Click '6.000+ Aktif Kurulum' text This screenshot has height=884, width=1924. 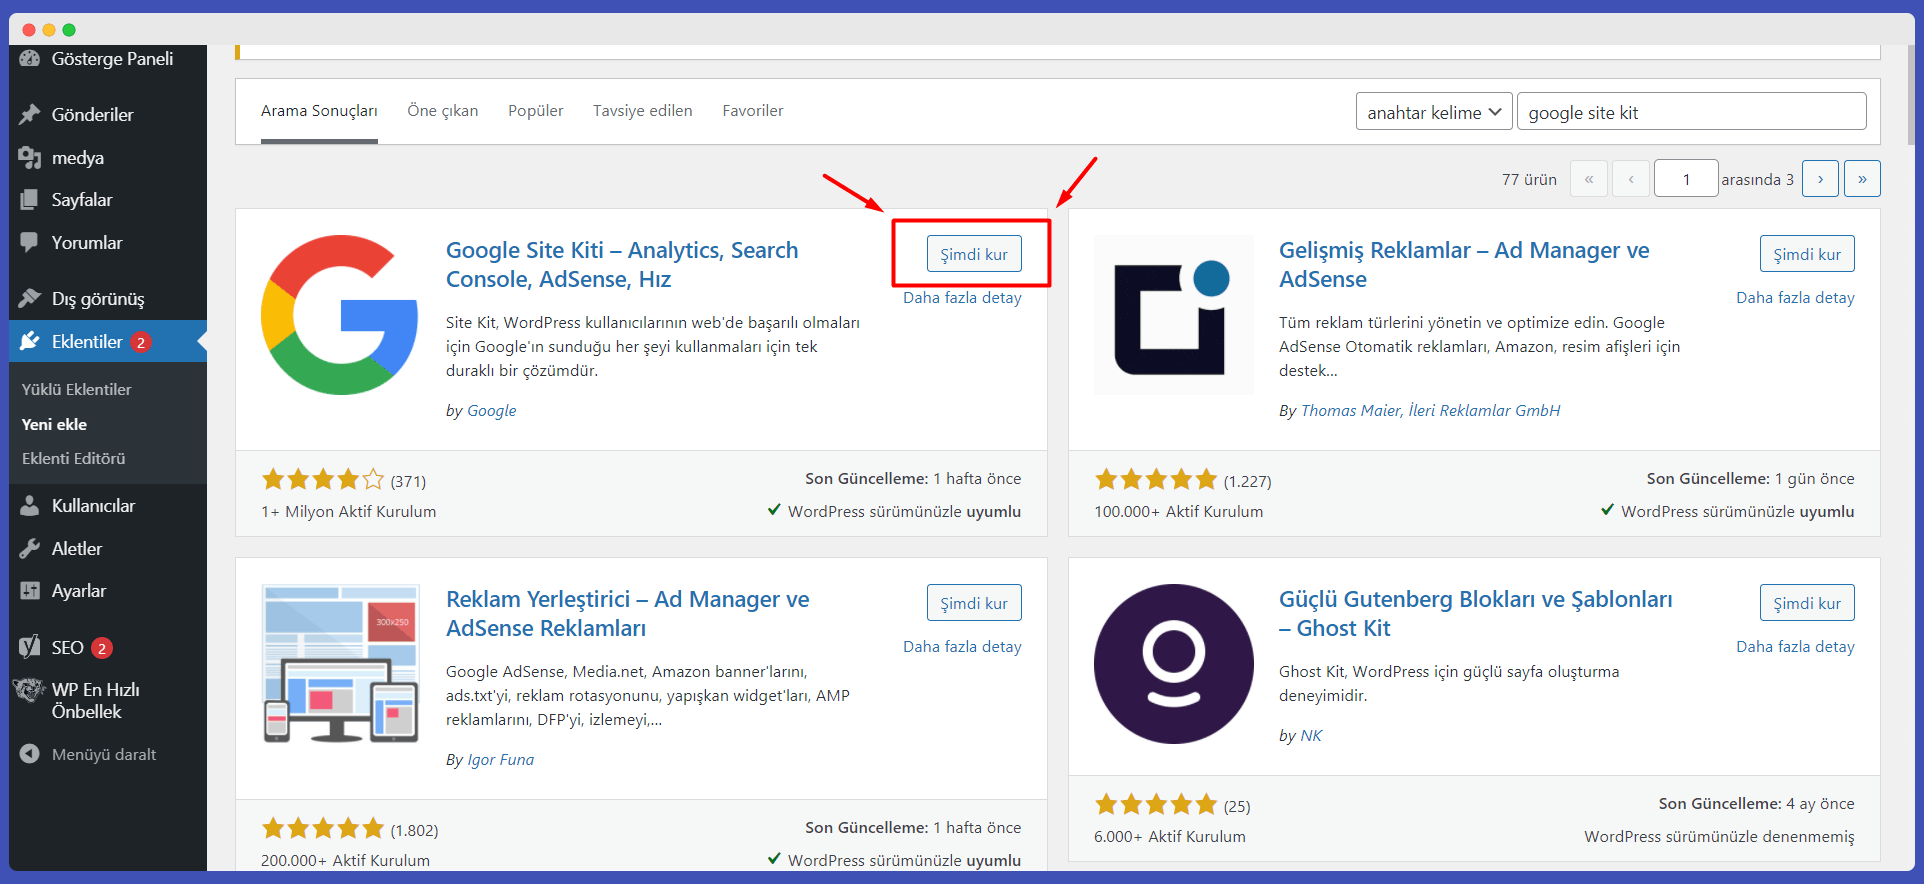coord(1170,837)
